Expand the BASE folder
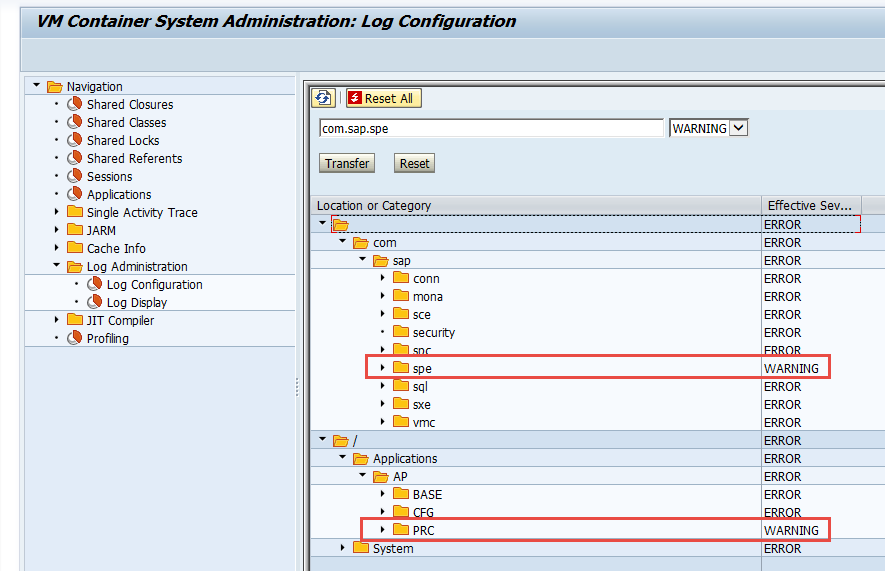Image resolution: width=885 pixels, height=571 pixels. click(383, 494)
